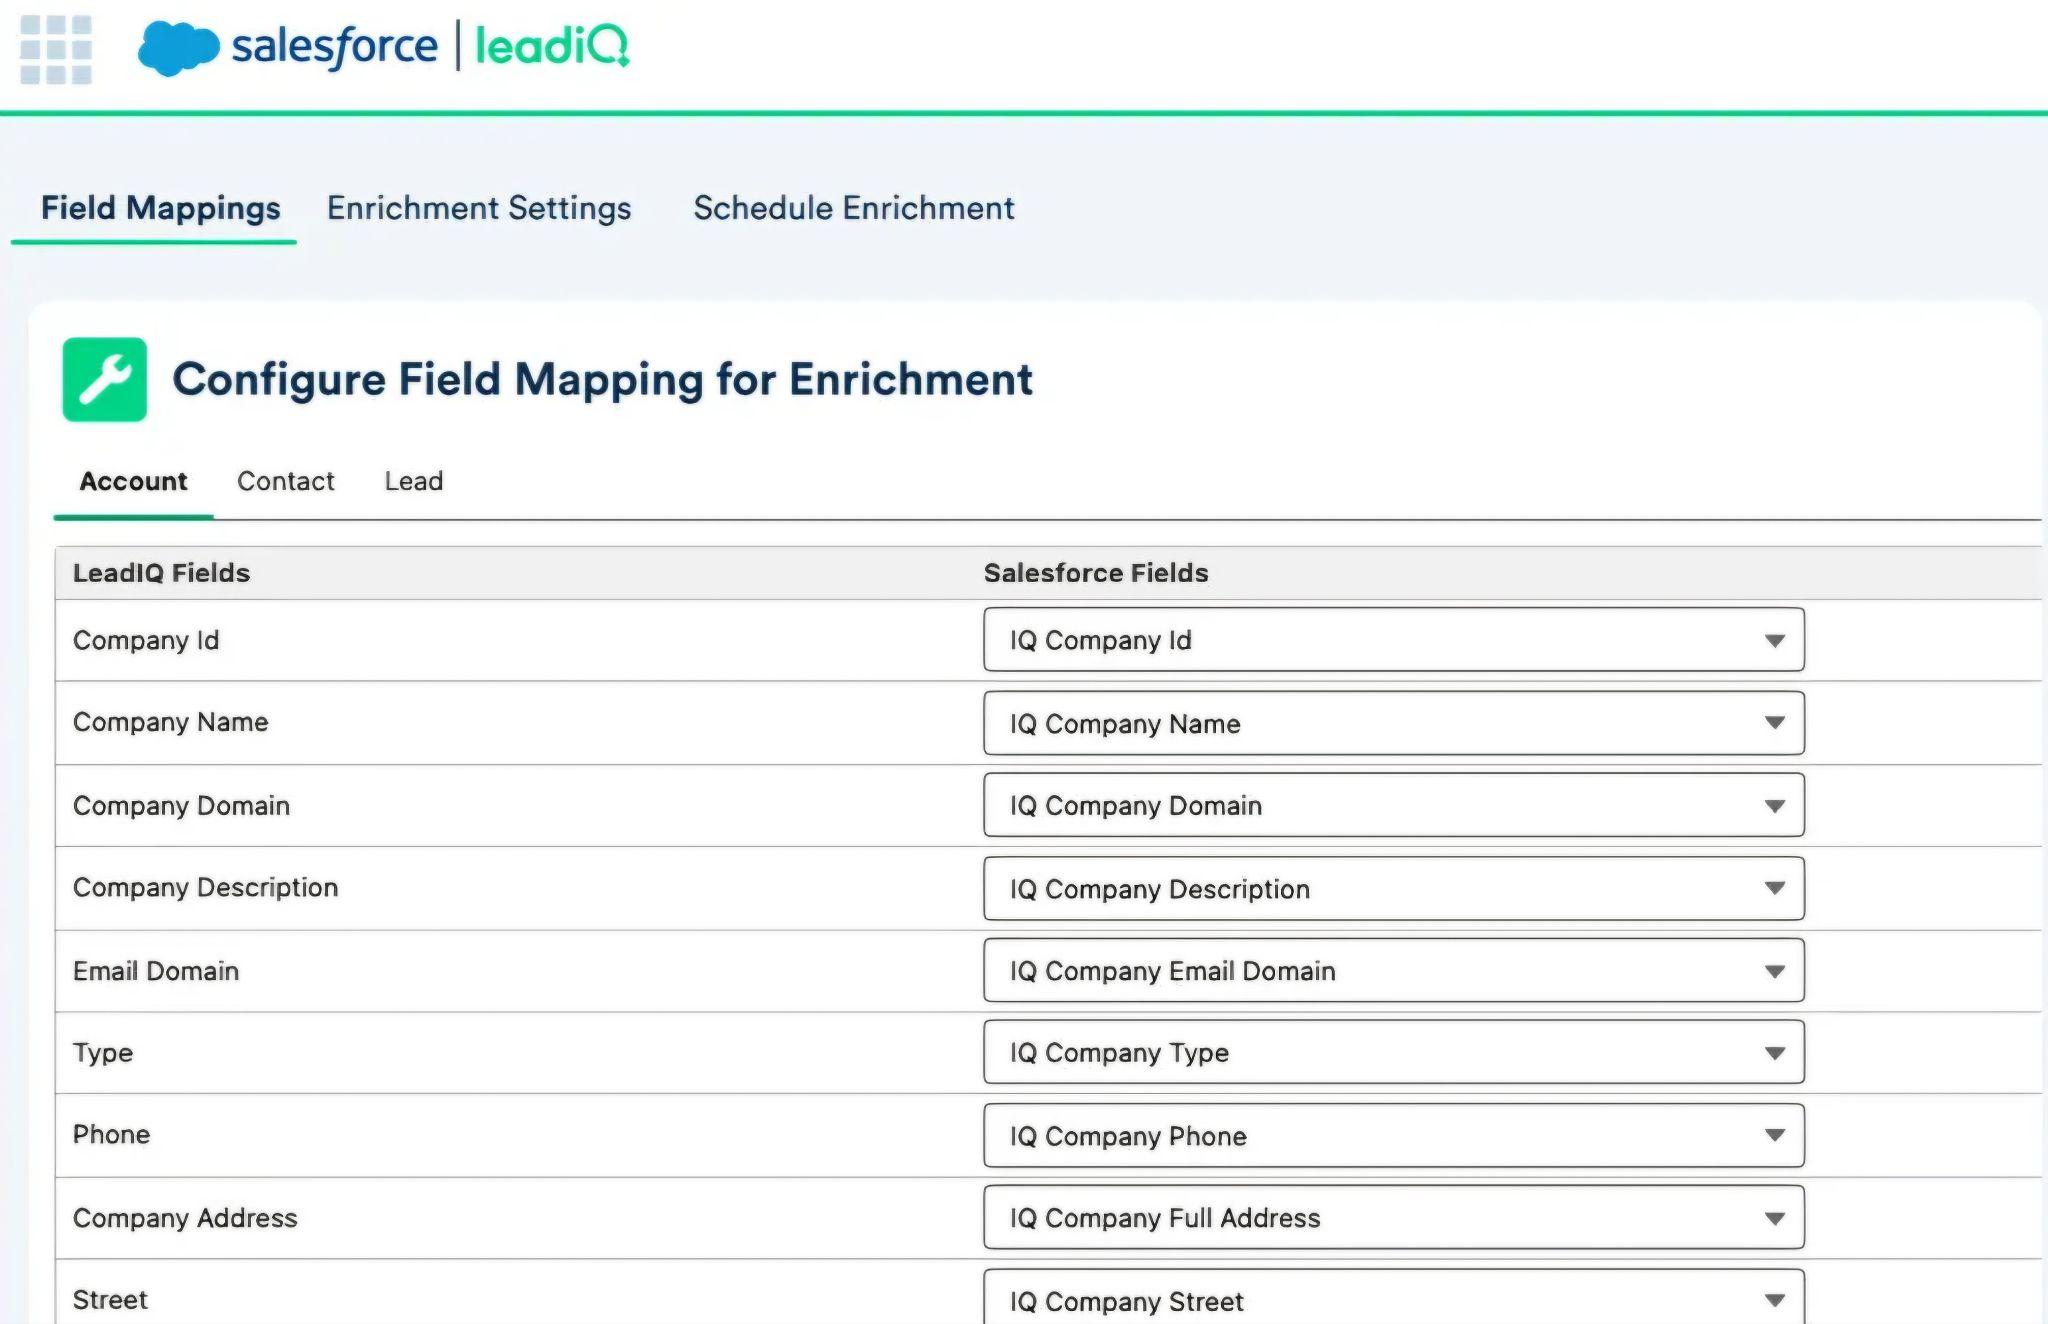Screen dimensions: 2048x1324
Task: Select the Company Name field label
Action: click(171, 722)
